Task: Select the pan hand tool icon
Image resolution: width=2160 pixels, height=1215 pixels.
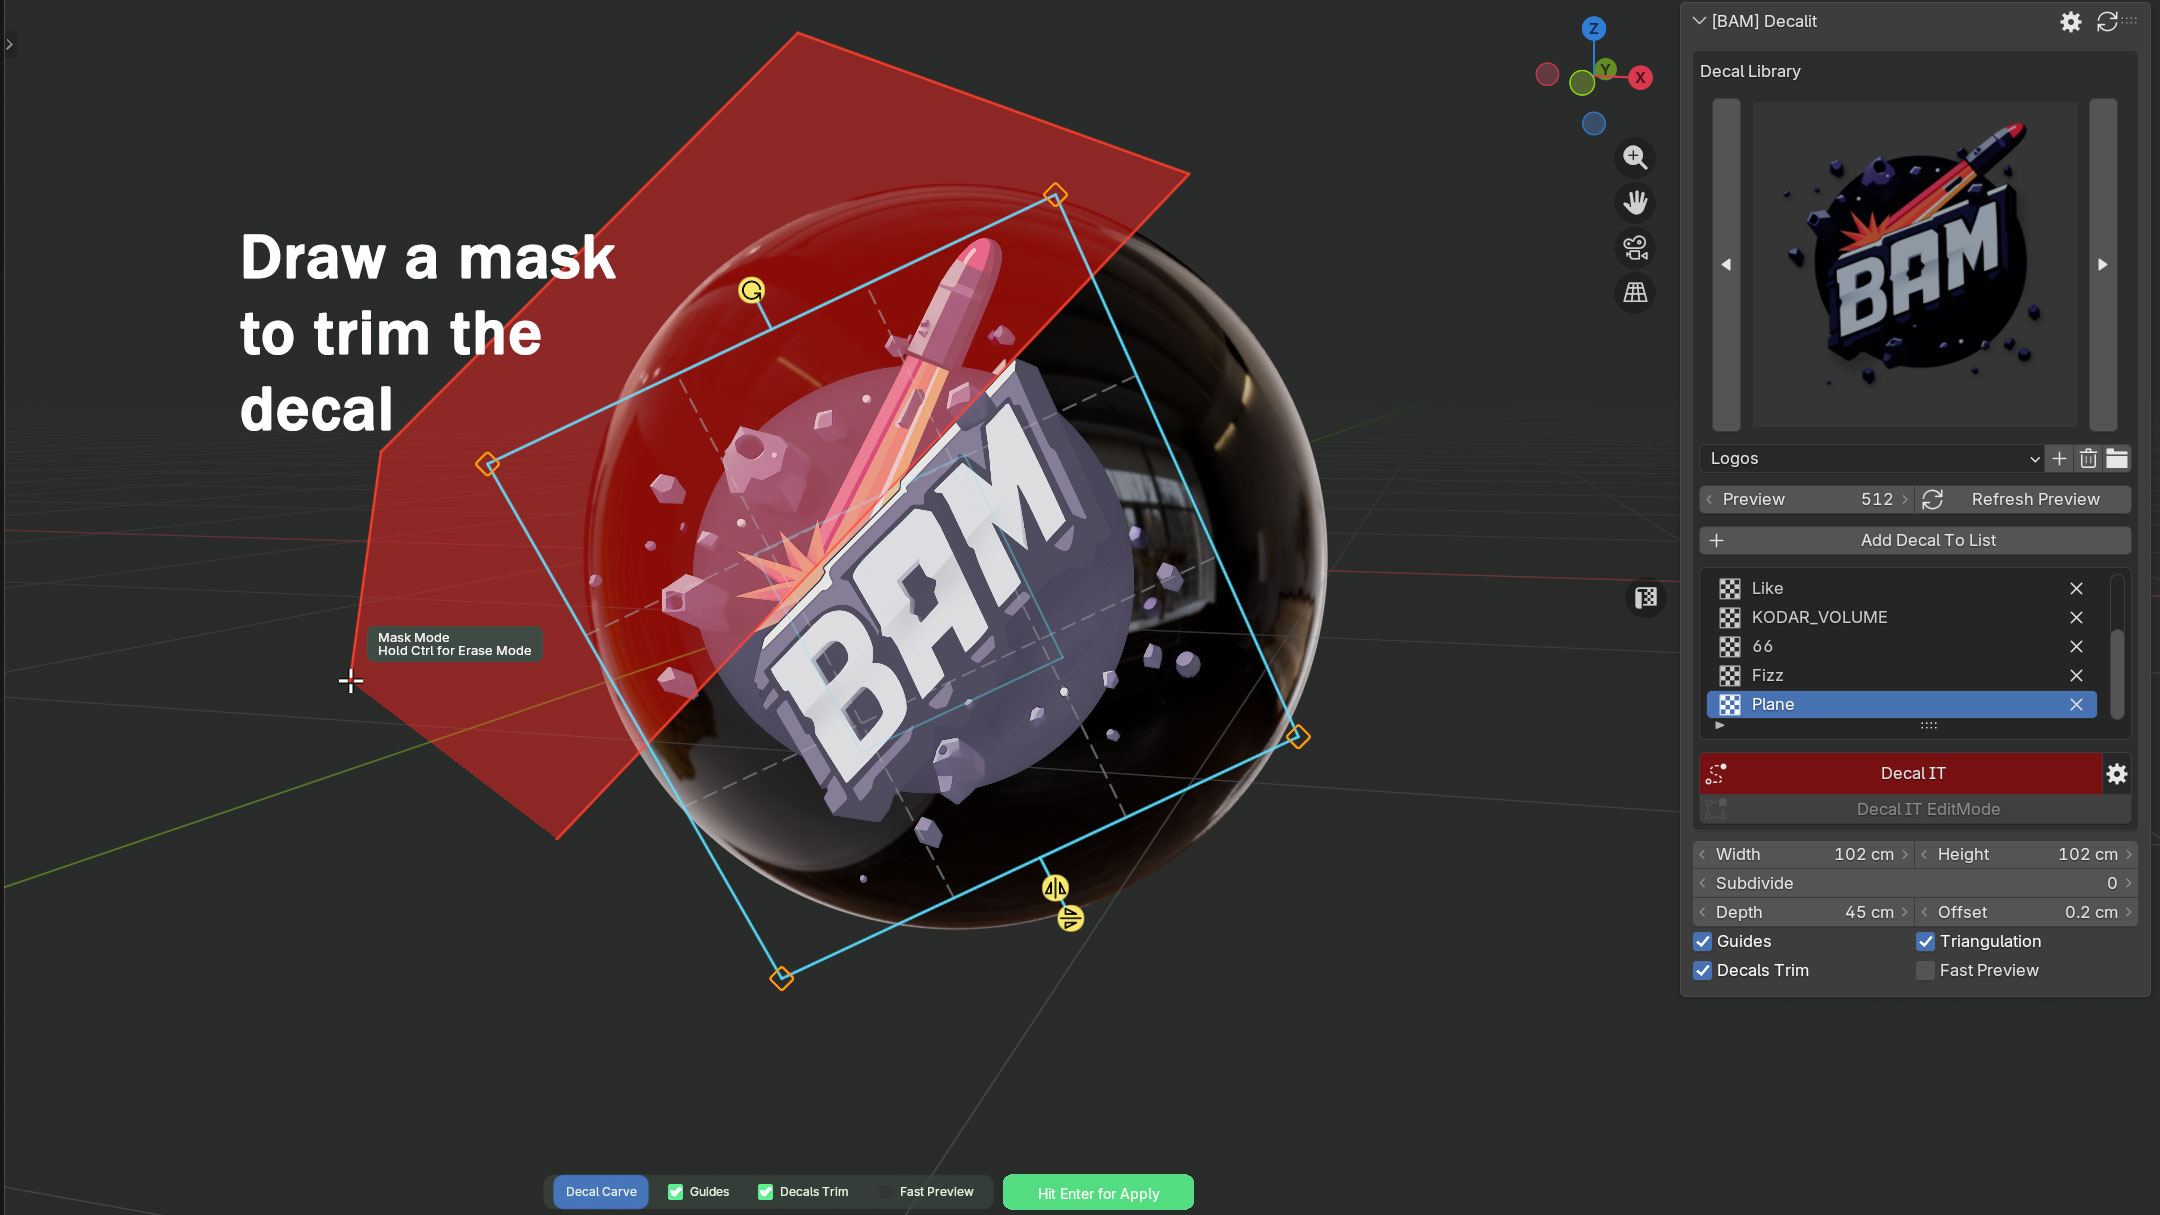Action: pos(1635,203)
